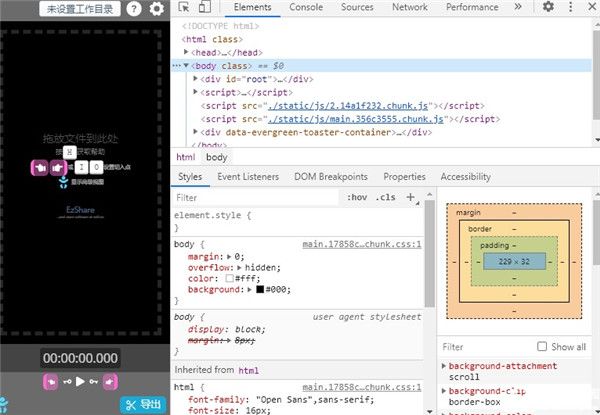Viewport: 600px width, 415px height.
Task: Expand the data-evergreen-toaster-container div
Action: coord(195,132)
